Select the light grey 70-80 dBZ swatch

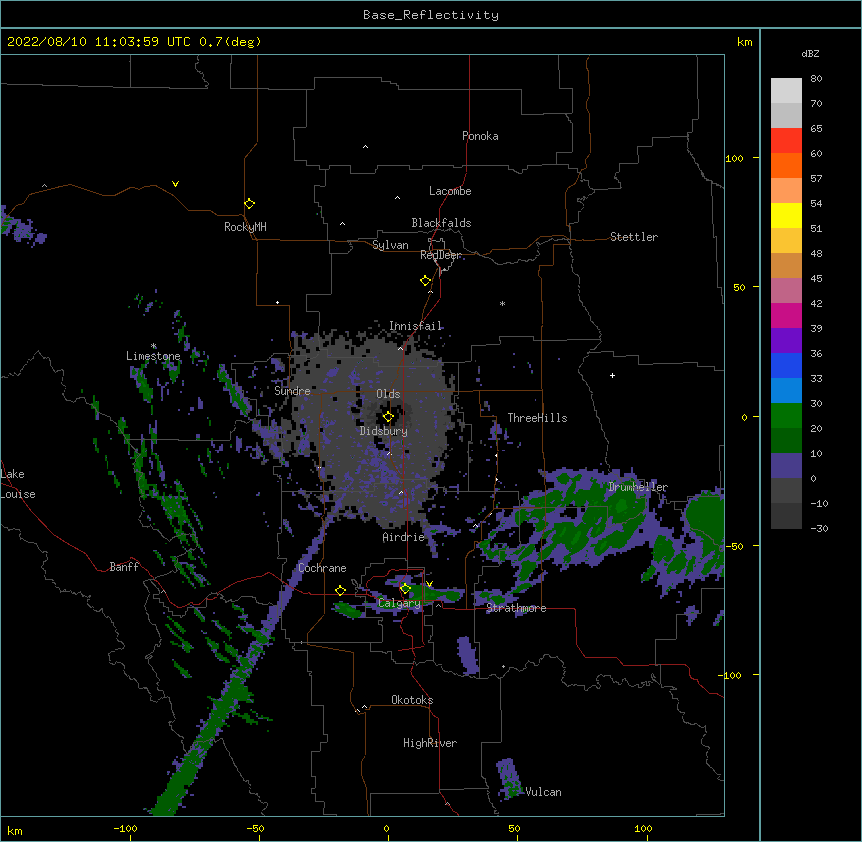pos(786,91)
